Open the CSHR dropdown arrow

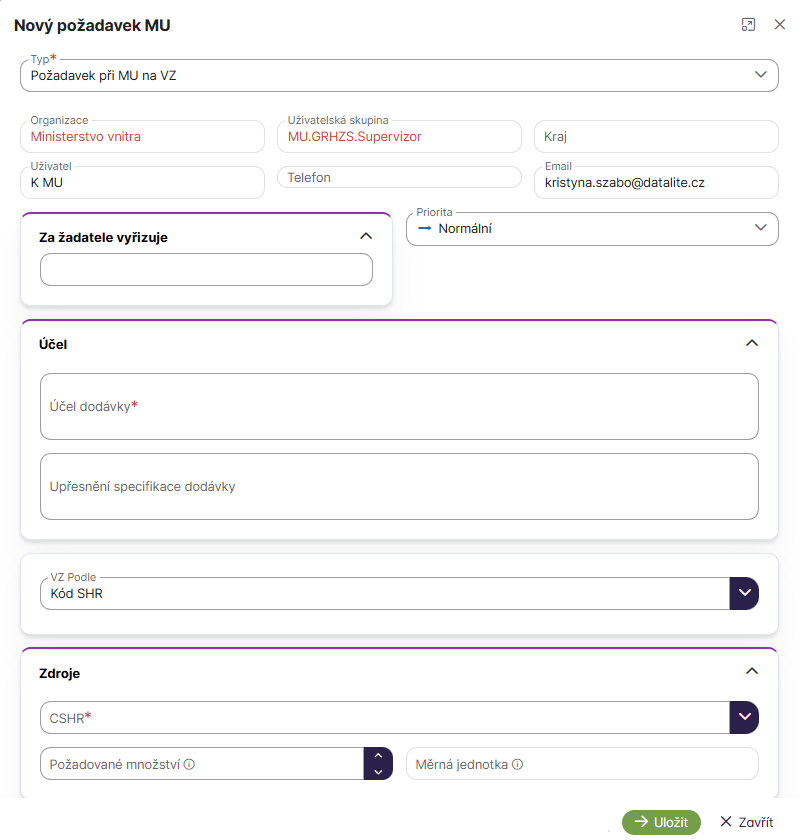(x=744, y=717)
